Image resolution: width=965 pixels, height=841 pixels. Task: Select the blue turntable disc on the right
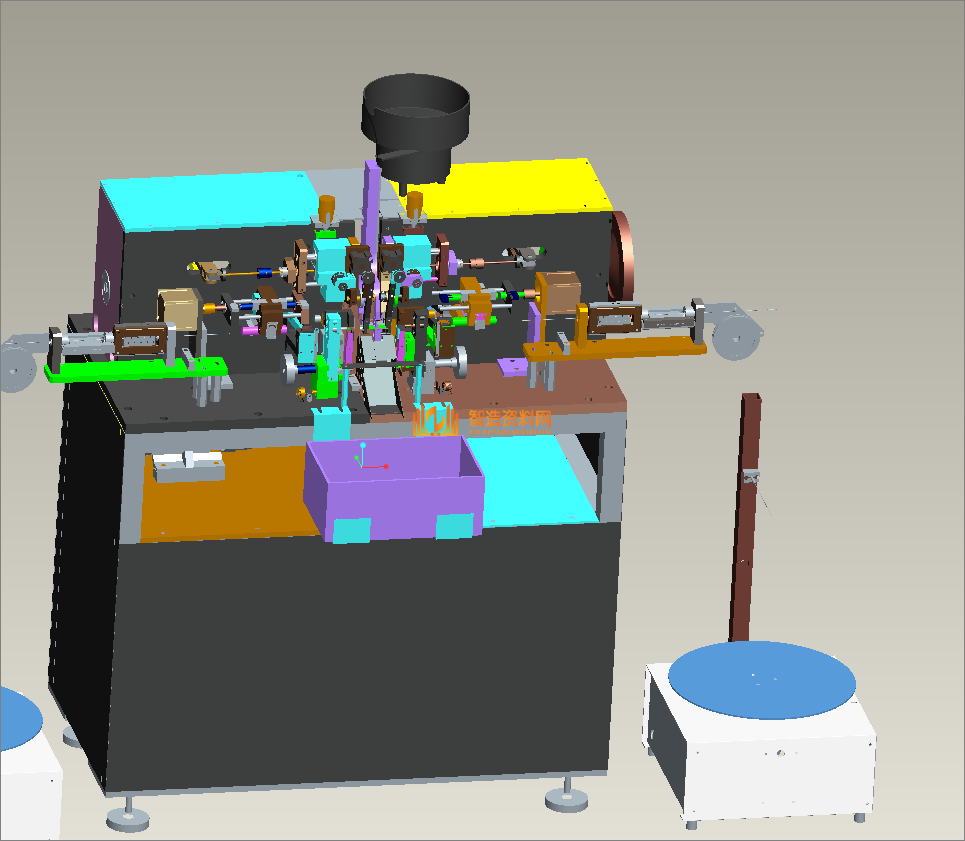click(x=762, y=680)
